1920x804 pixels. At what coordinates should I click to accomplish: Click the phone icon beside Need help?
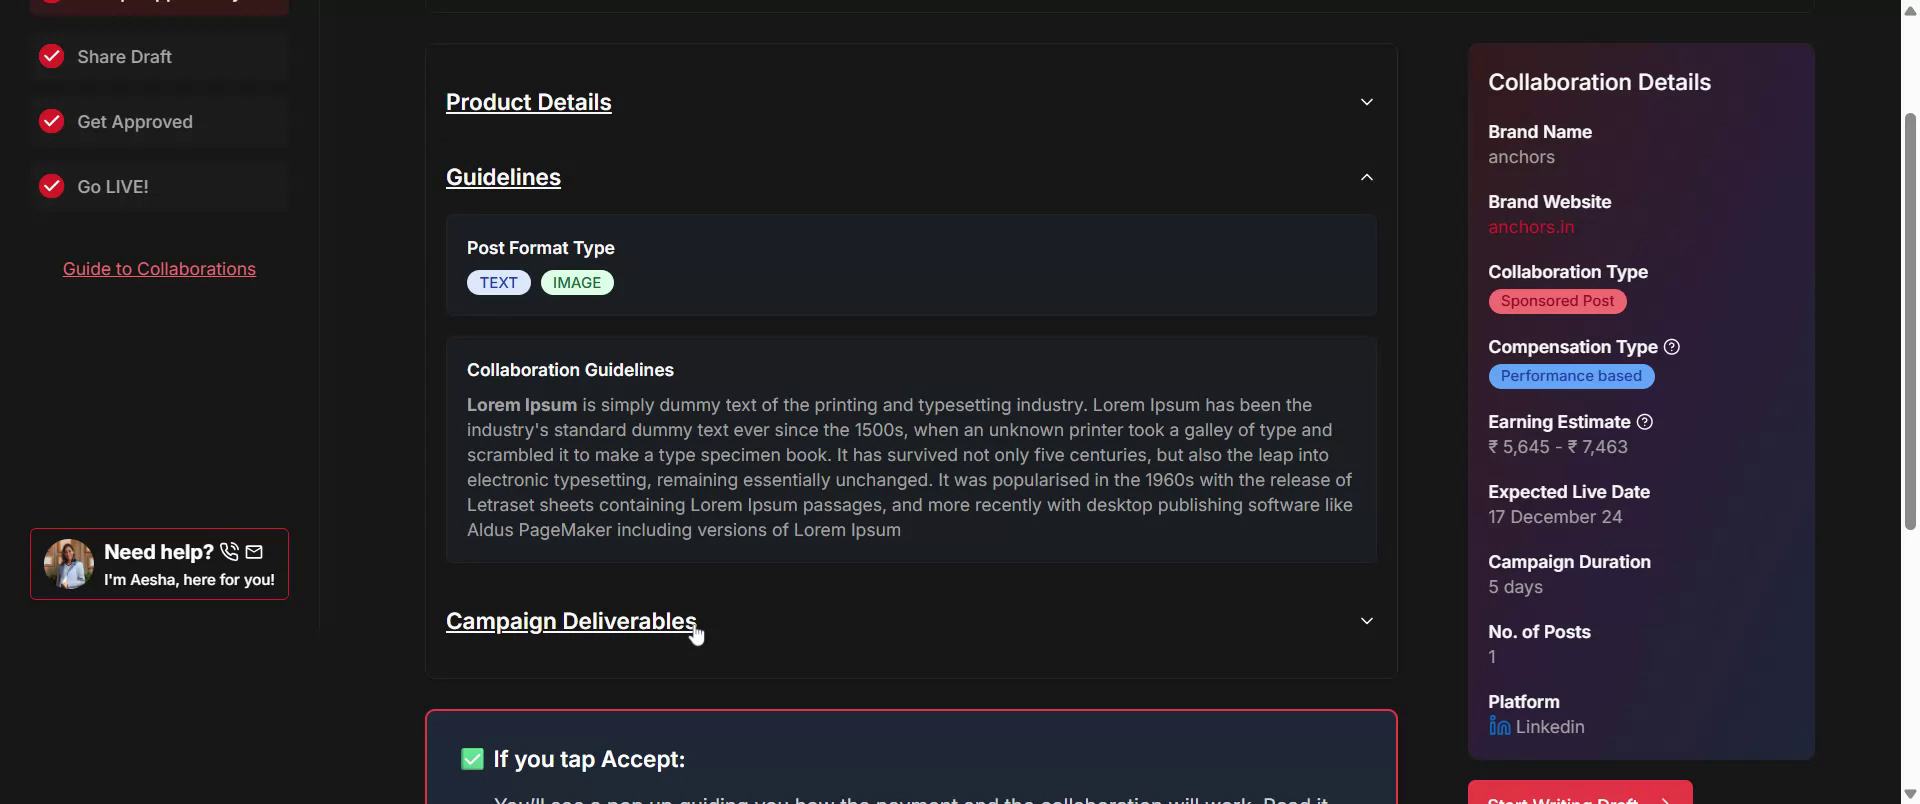(230, 551)
